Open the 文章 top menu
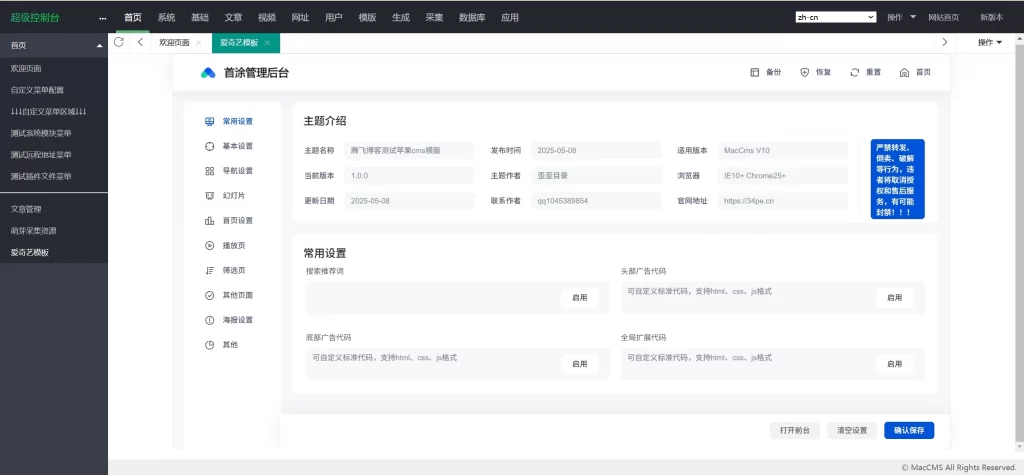This screenshot has height=475, width=1024. (233, 18)
